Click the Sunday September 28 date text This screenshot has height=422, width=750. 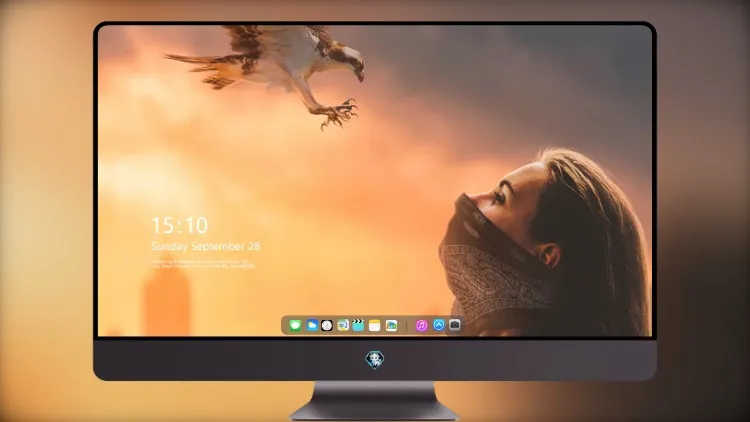pyautogui.click(x=206, y=246)
